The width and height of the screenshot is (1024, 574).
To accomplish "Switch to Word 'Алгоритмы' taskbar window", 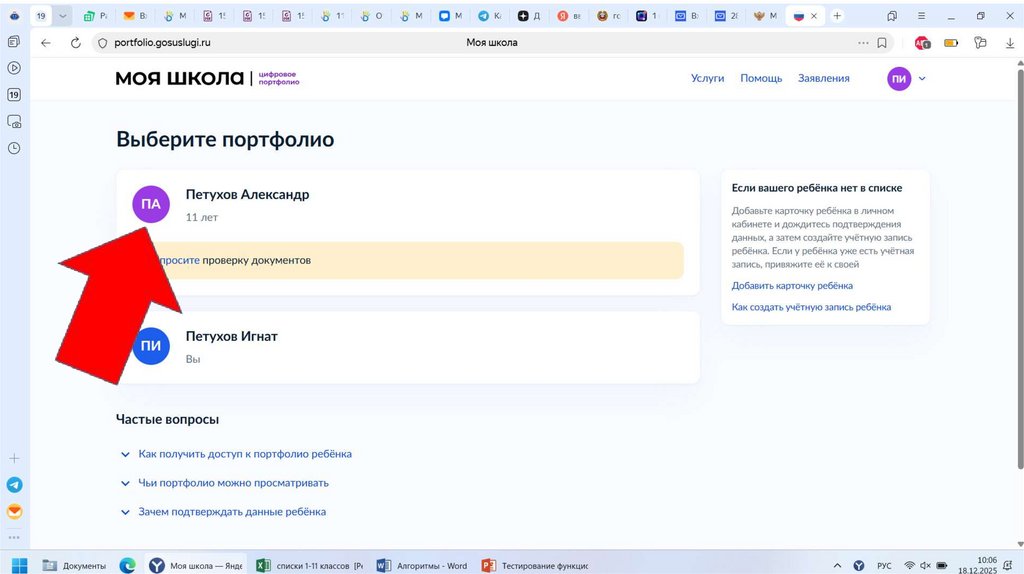I will (x=423, y=566).
